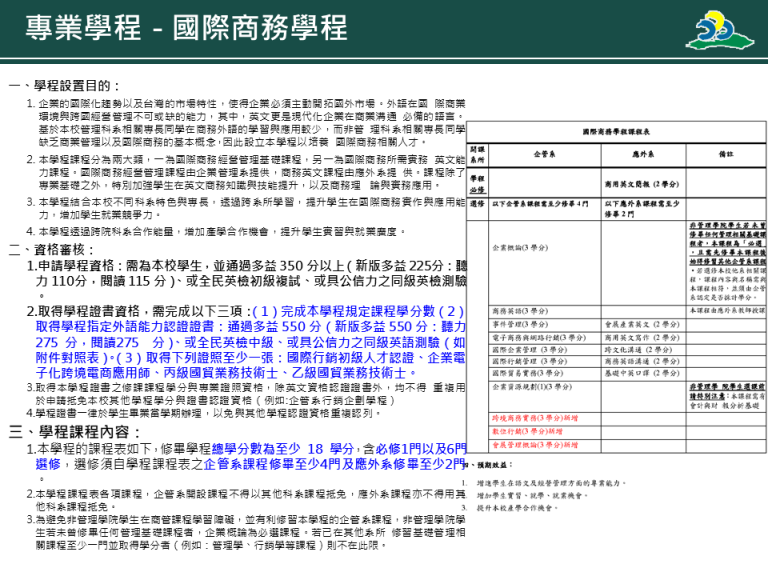This screenshot has height=576, width=768.
Task: Click the 企管系 column header
Action: [x=545, y=156]
